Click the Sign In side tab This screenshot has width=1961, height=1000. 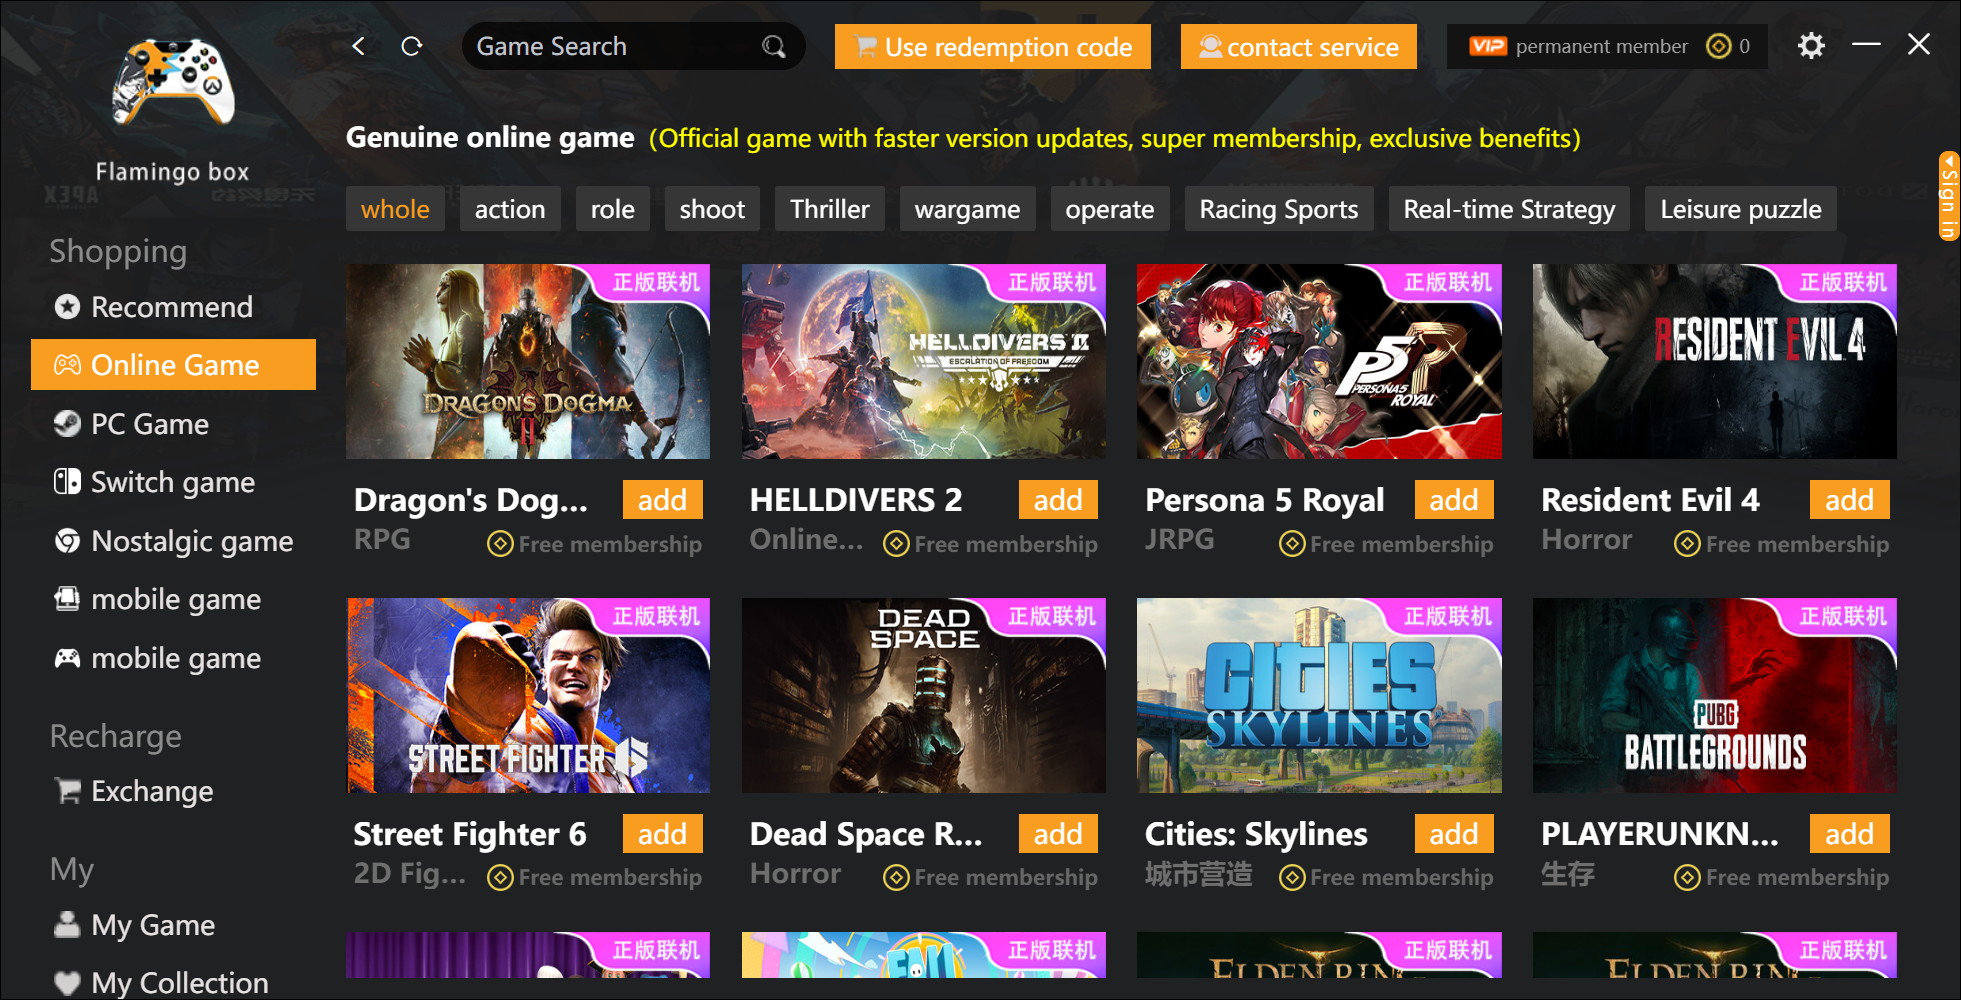(1949, 196)
